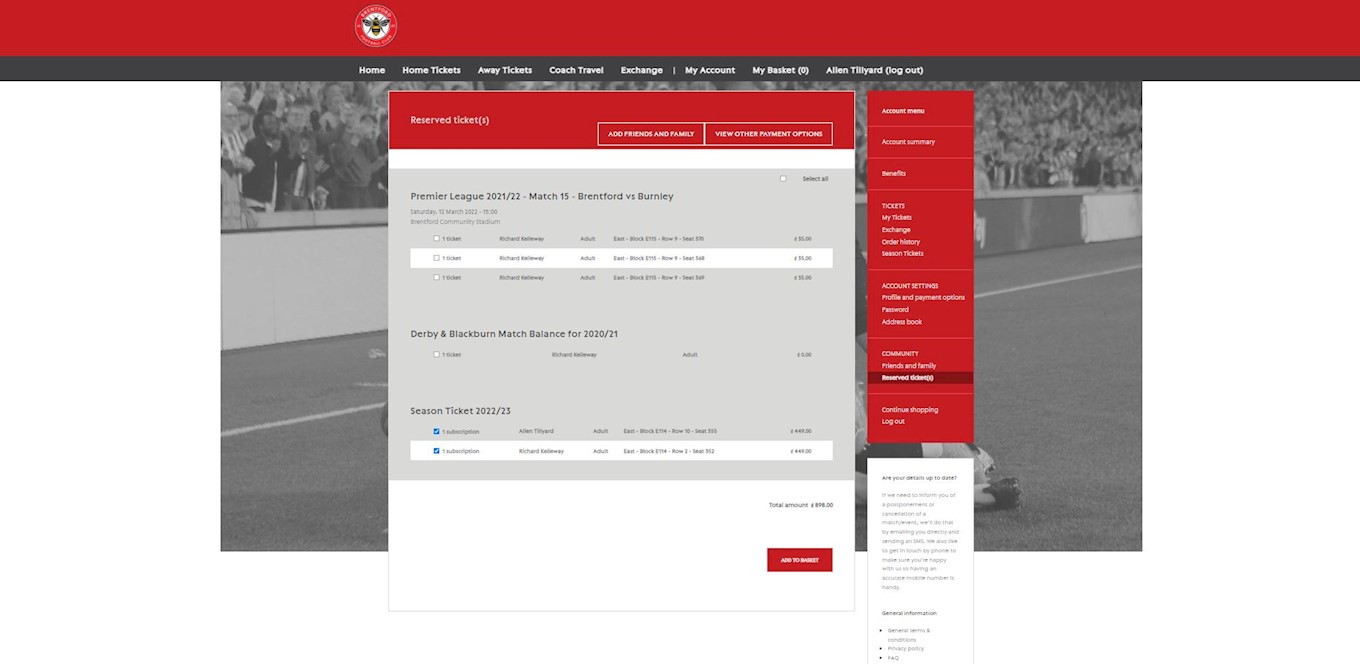Image resolution: width=1360 pixels, height=664 pixels.
Task: Open the Password settings link
Action: click(x=895, y=310)
